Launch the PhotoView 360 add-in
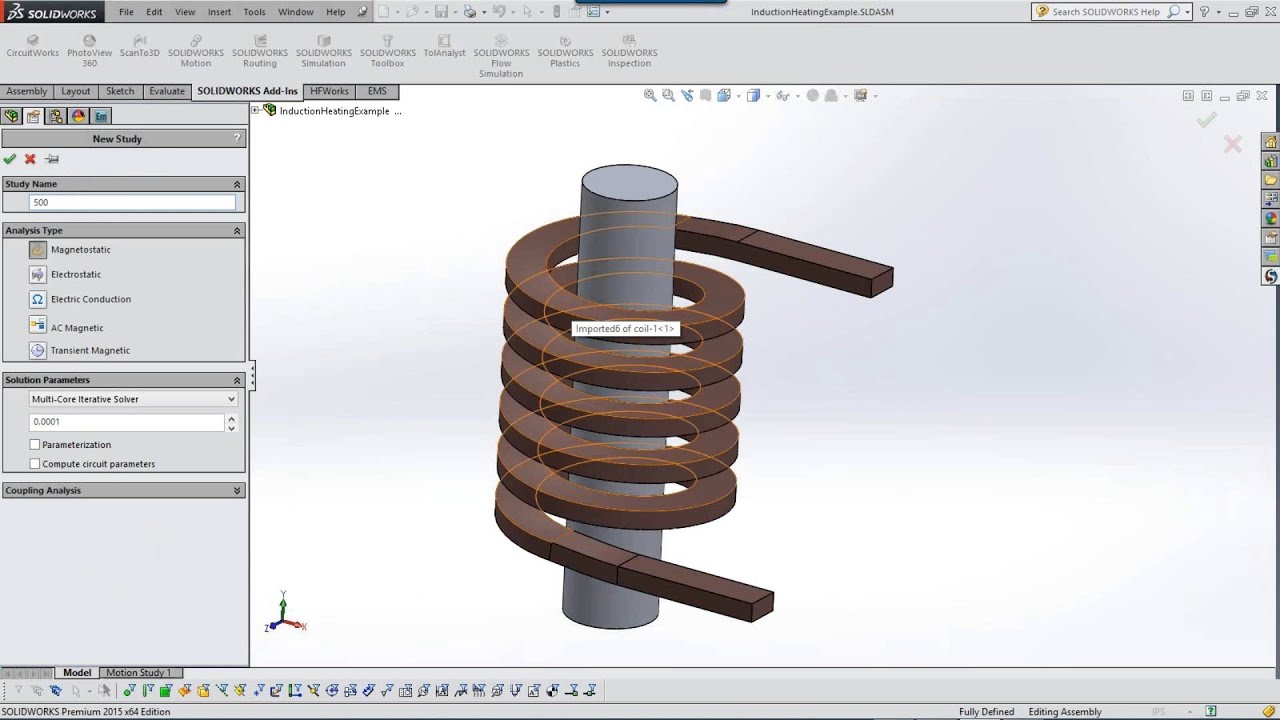This screenshot has width=1280, height=720. (89, 52)
